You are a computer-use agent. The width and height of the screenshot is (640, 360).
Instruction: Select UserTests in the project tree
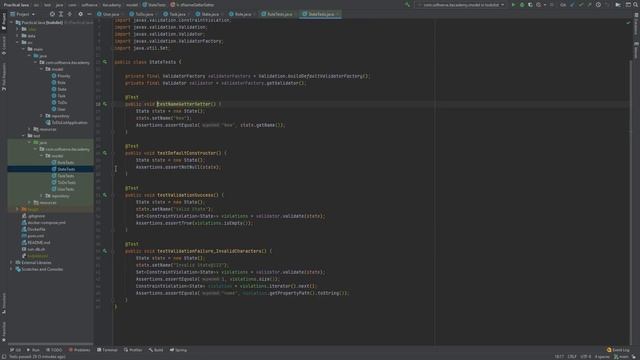click(63, 189)
